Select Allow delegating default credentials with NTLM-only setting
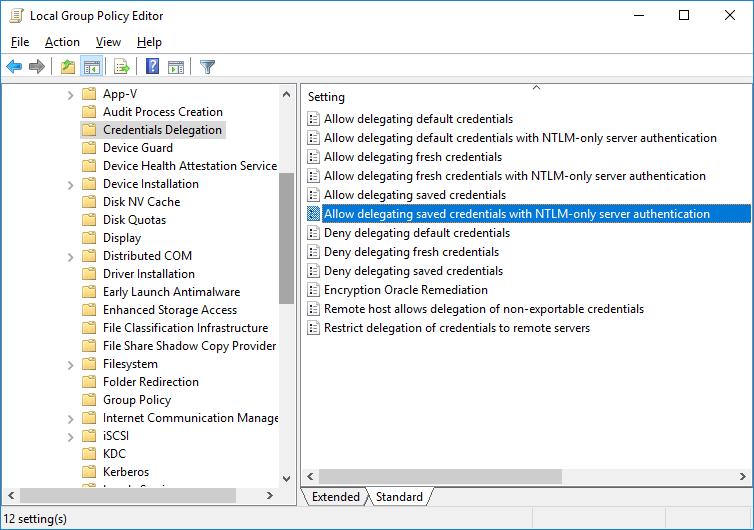 tap(520, 138)
